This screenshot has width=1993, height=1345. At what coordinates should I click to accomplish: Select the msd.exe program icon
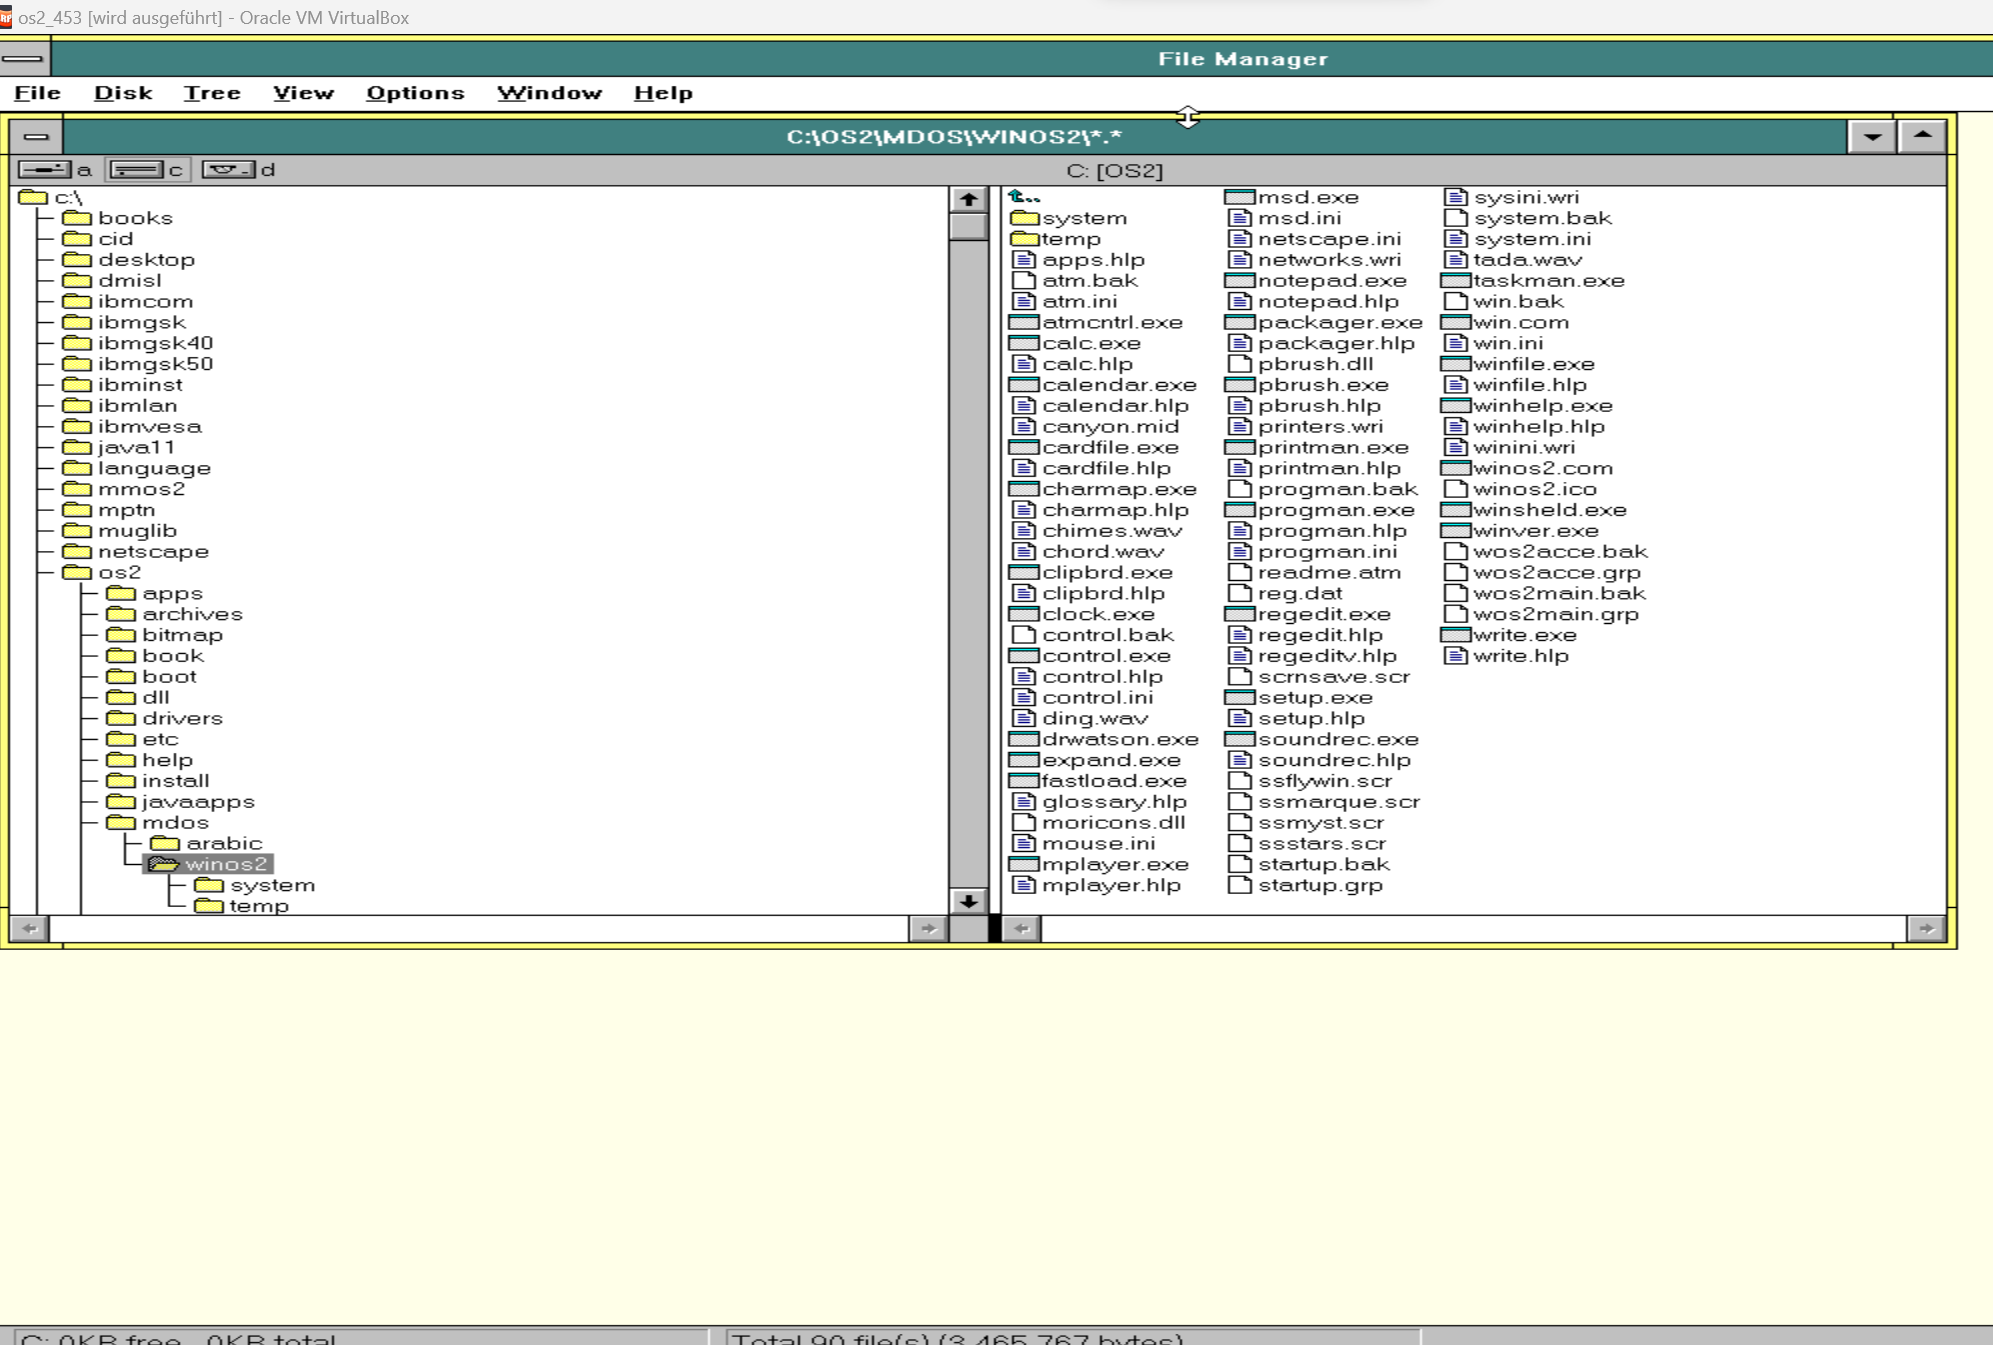point(1240,197)
